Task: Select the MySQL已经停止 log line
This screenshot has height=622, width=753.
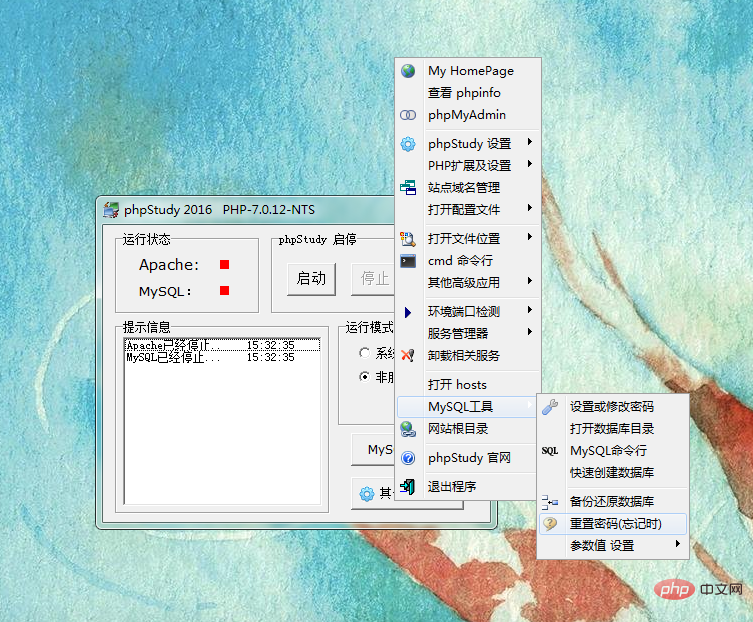Action: pyautogui.click(x=222, y=357)
